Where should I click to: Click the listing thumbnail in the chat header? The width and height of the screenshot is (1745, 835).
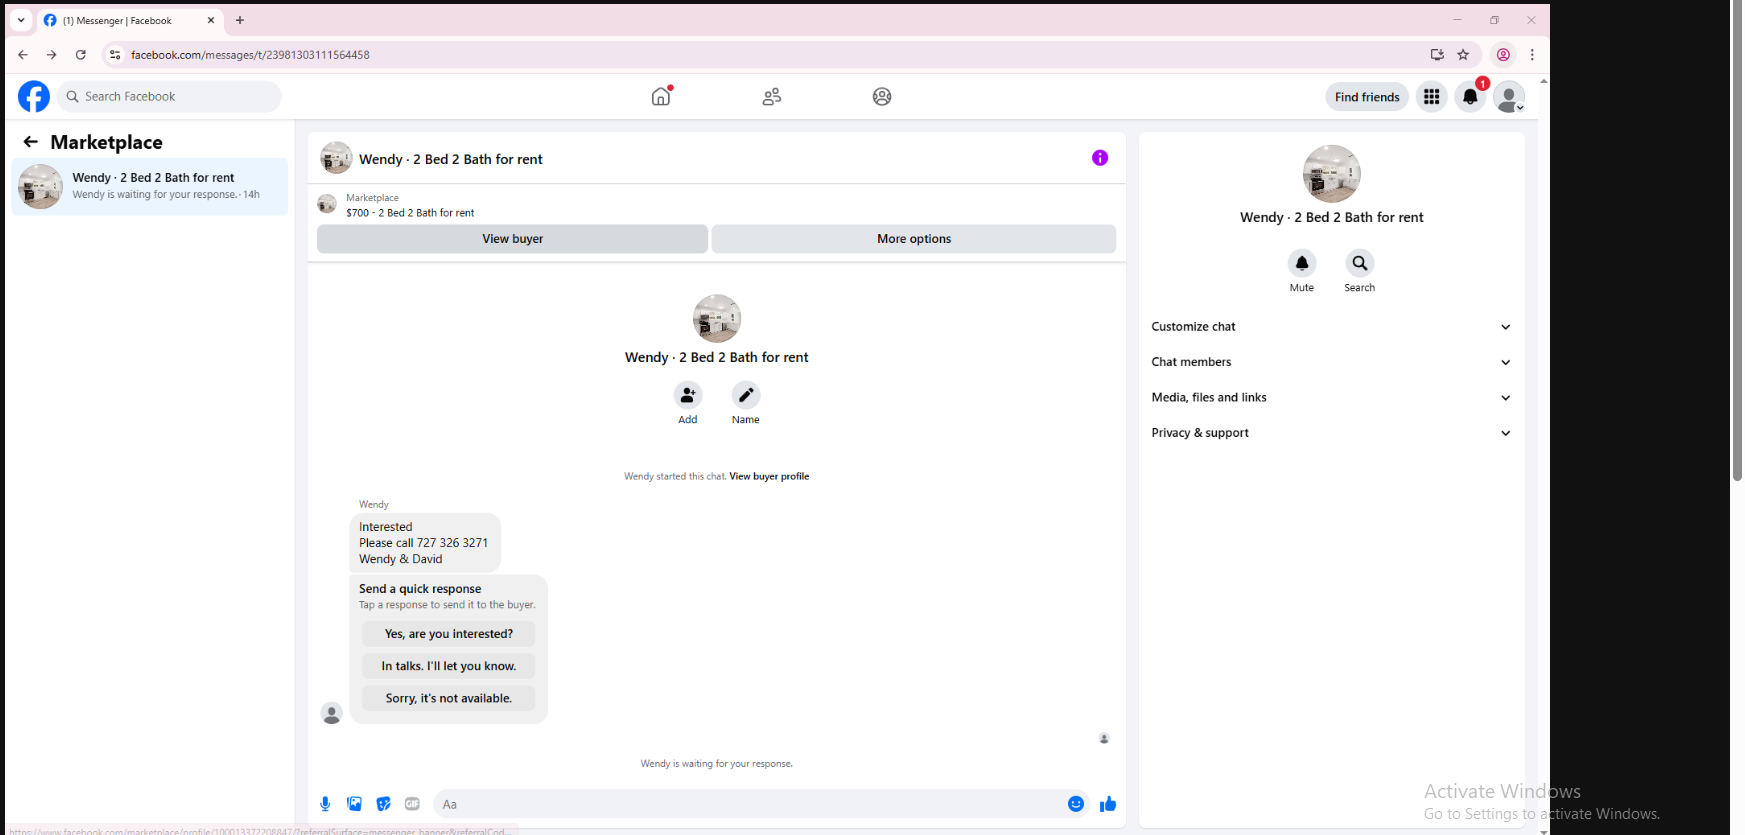point(336,158)
